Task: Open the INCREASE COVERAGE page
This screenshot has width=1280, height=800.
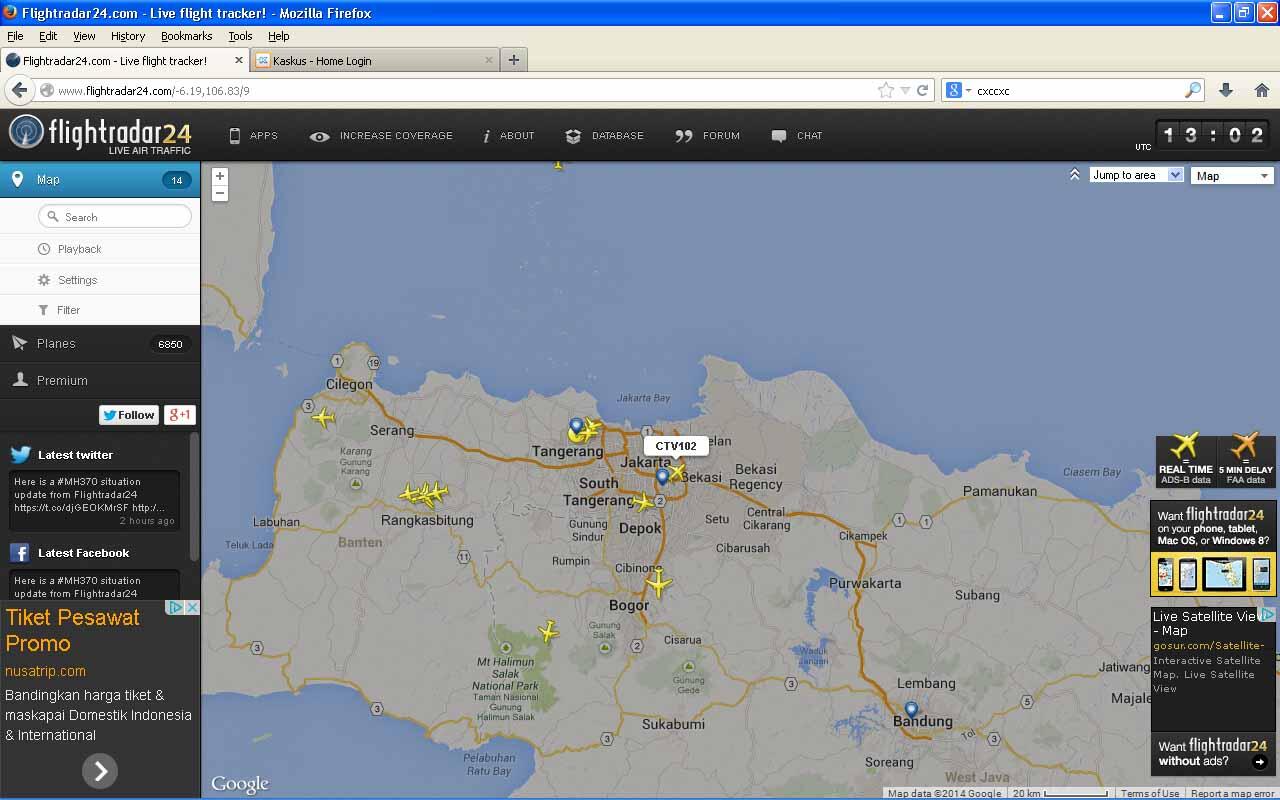Action: pyautogui.click(x=381, y=136)
